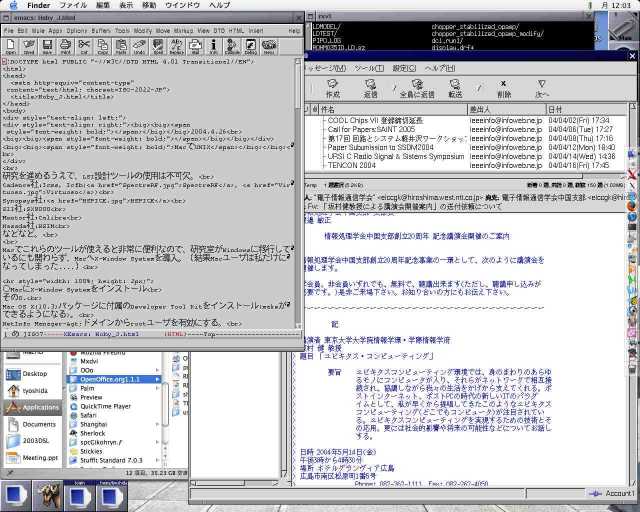This screenshot has width=640, height=512.
Task: Click the Copy icon in XEmacs toolbar
Action: tap(102, 47)
